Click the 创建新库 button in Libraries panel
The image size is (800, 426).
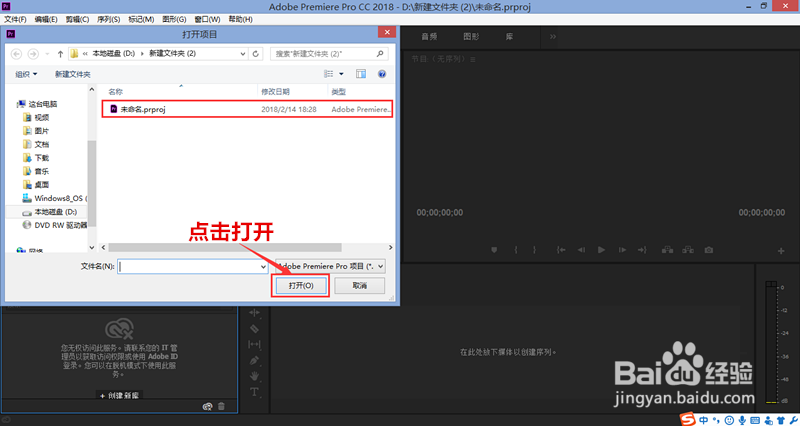(x=119, y=395)
